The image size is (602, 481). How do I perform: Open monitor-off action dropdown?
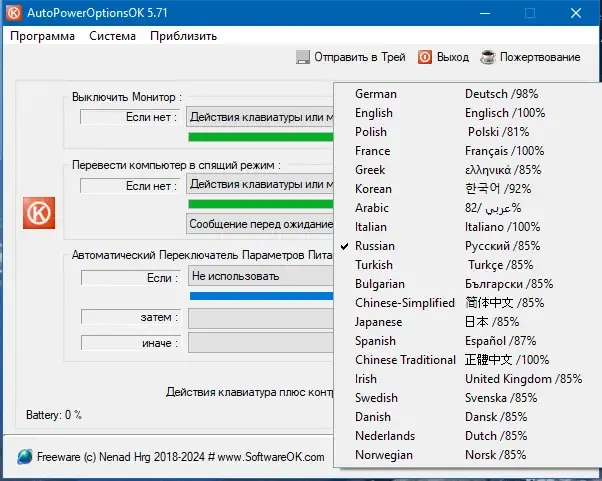point(260,117)
